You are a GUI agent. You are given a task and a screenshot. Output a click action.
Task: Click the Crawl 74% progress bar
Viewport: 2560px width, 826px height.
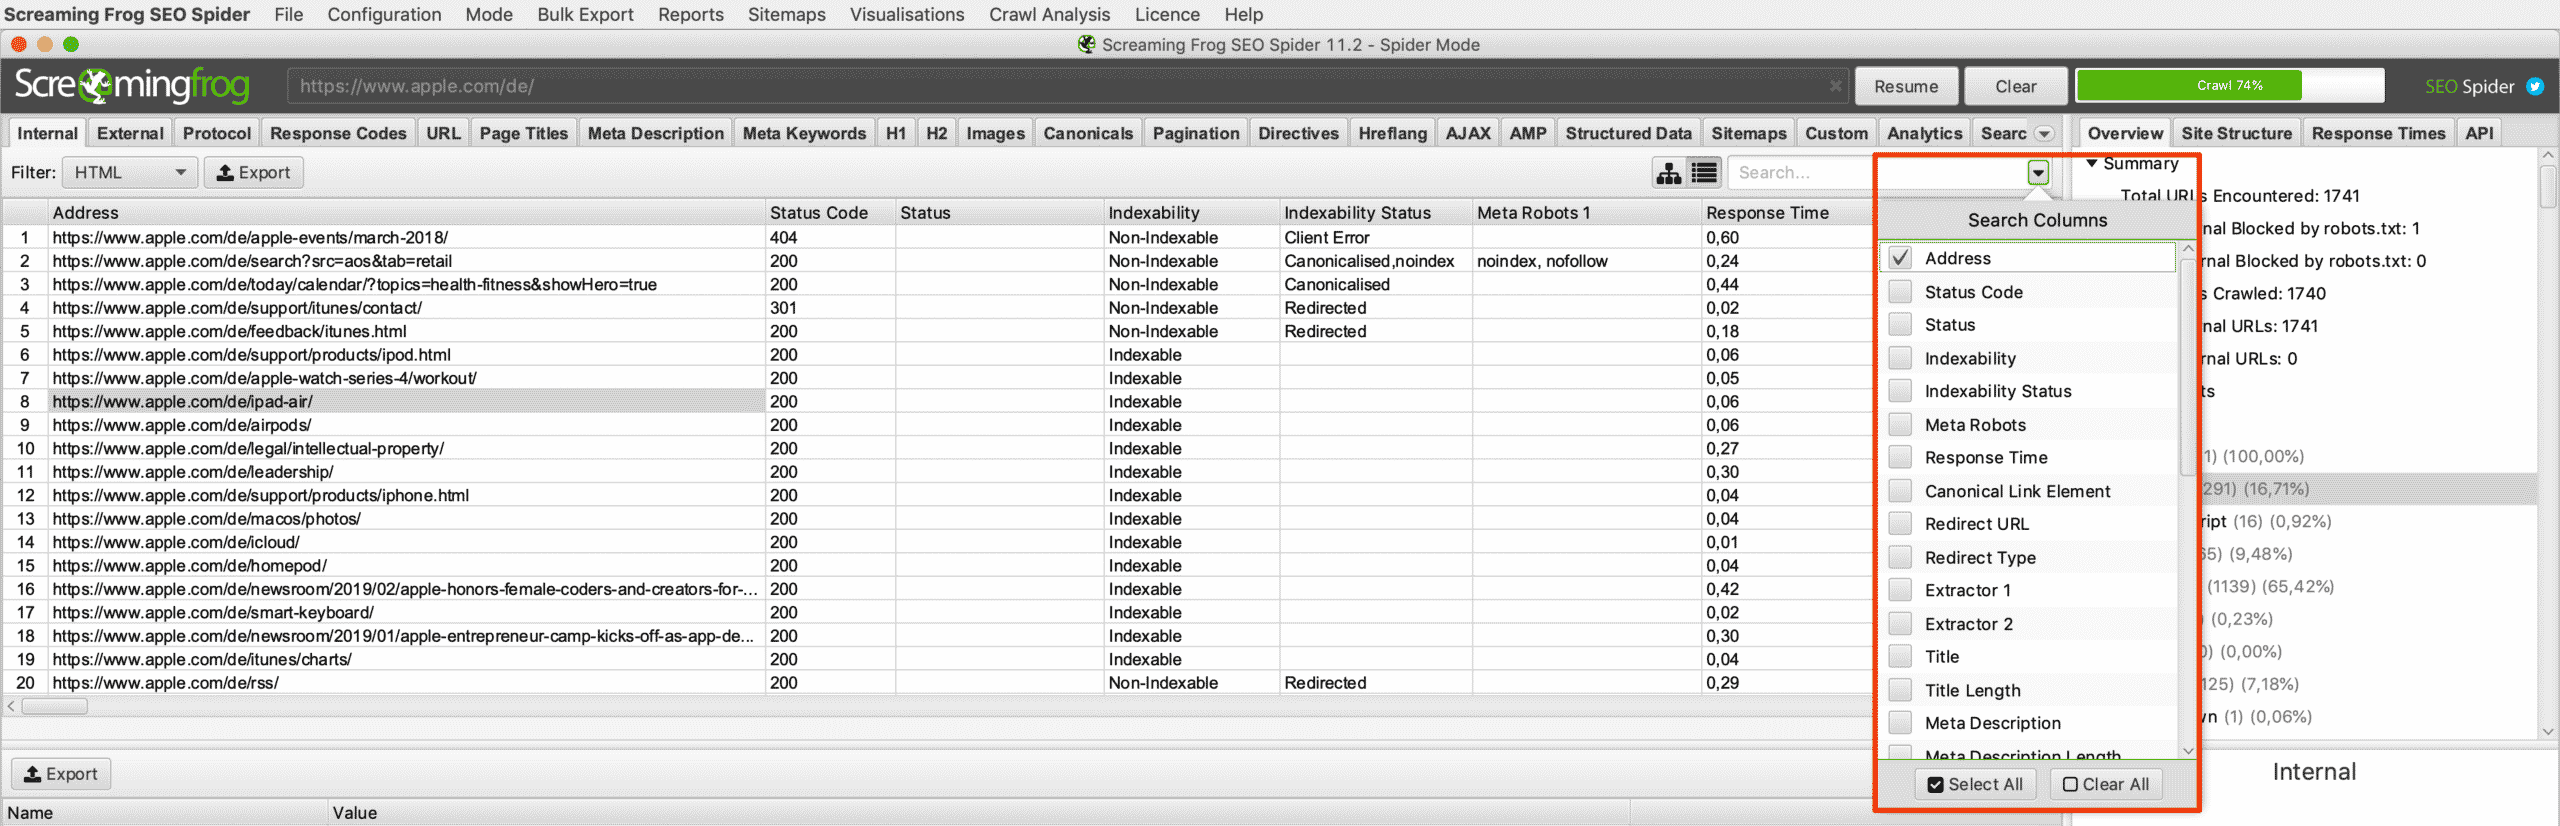[2230, 86]
